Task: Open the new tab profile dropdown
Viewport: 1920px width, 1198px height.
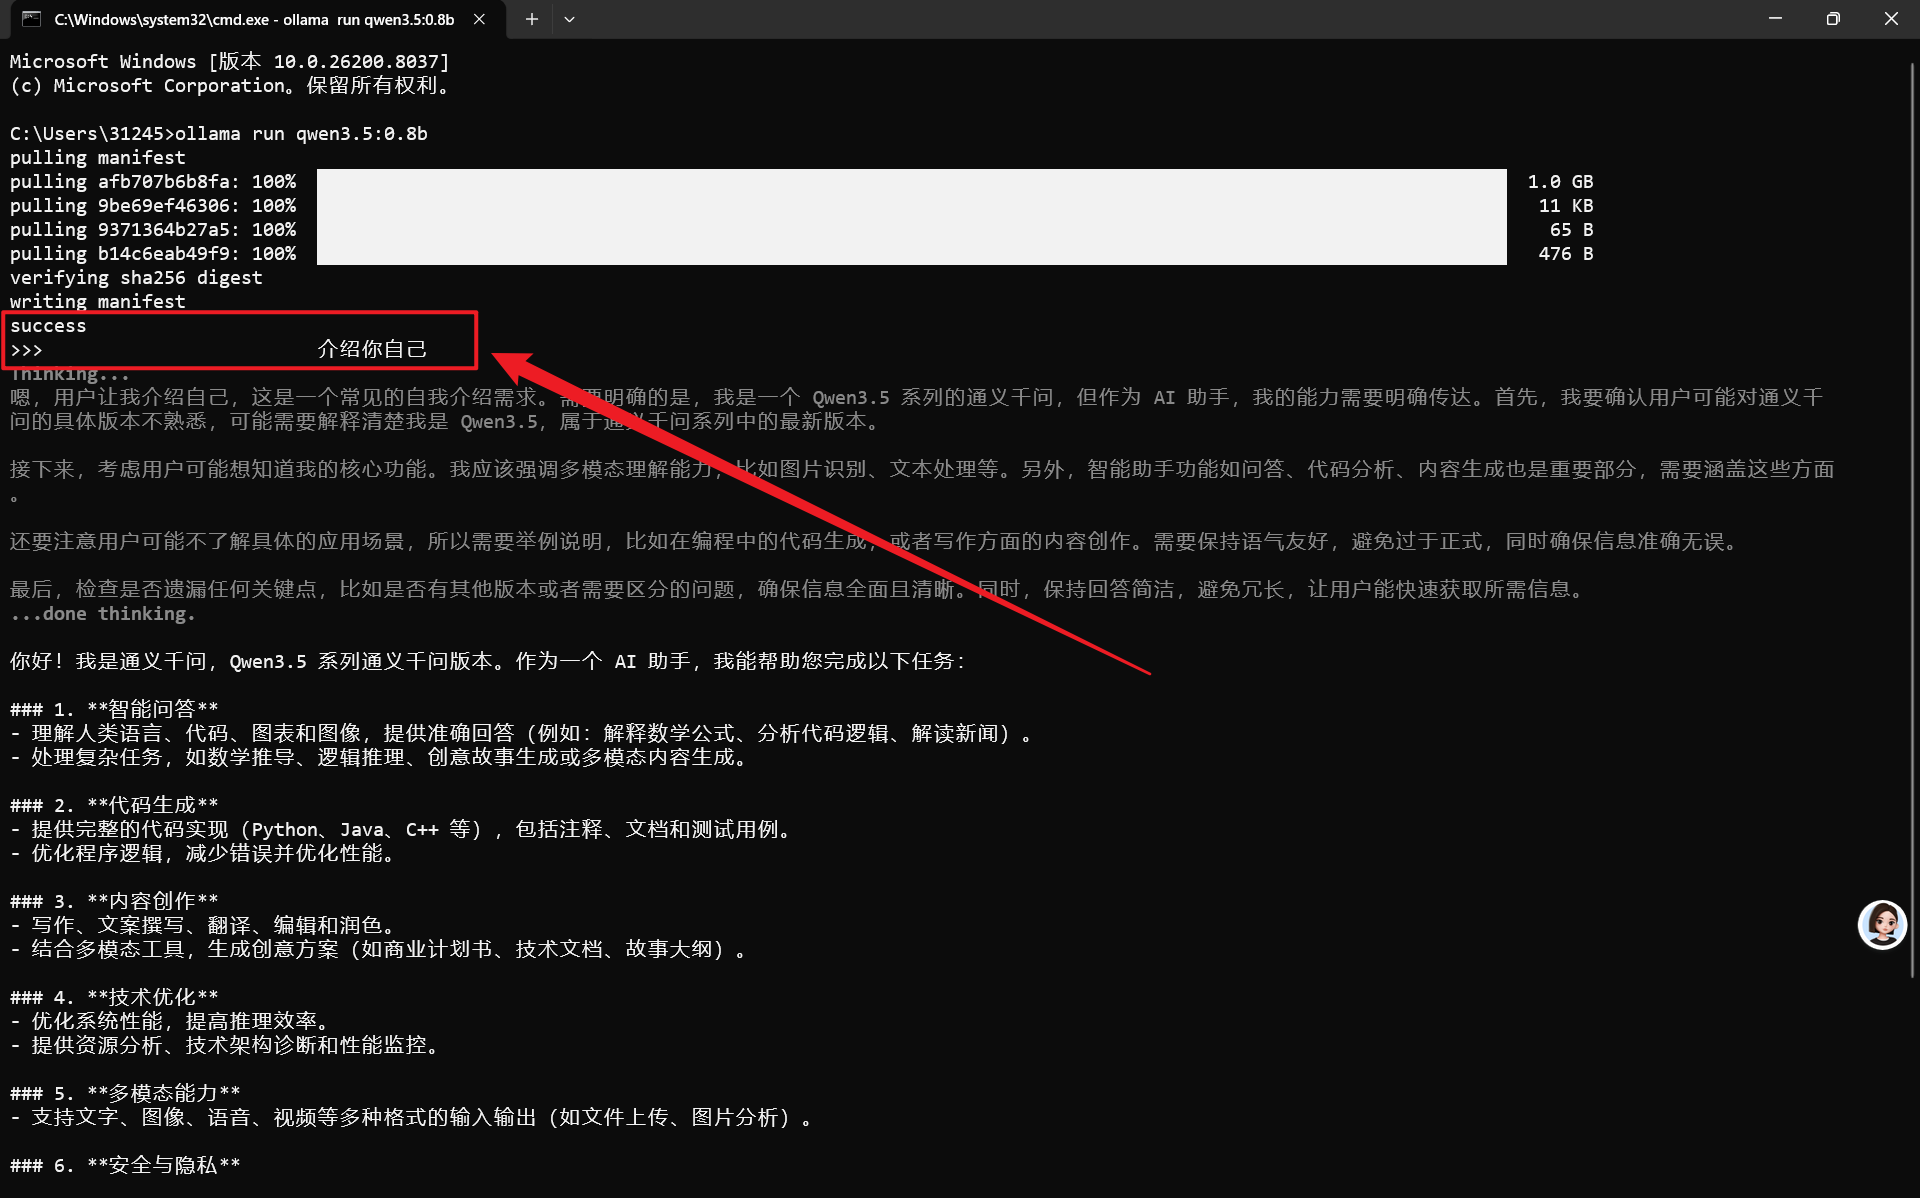Action: coord(569,19)
